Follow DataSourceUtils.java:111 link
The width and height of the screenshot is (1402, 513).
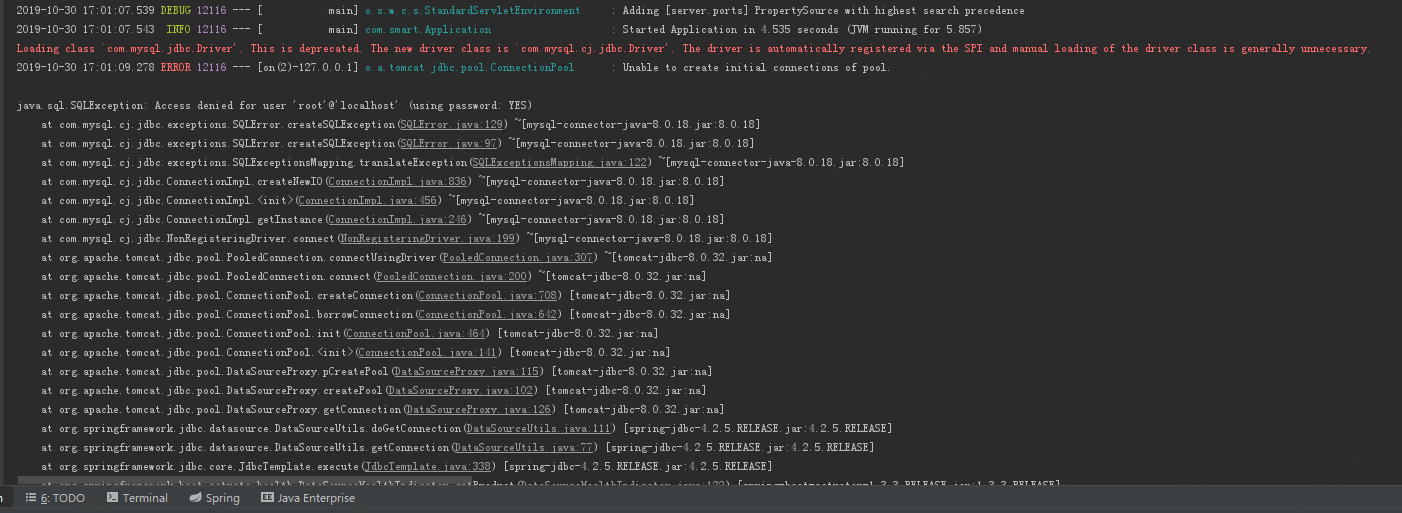click(539, 428)
